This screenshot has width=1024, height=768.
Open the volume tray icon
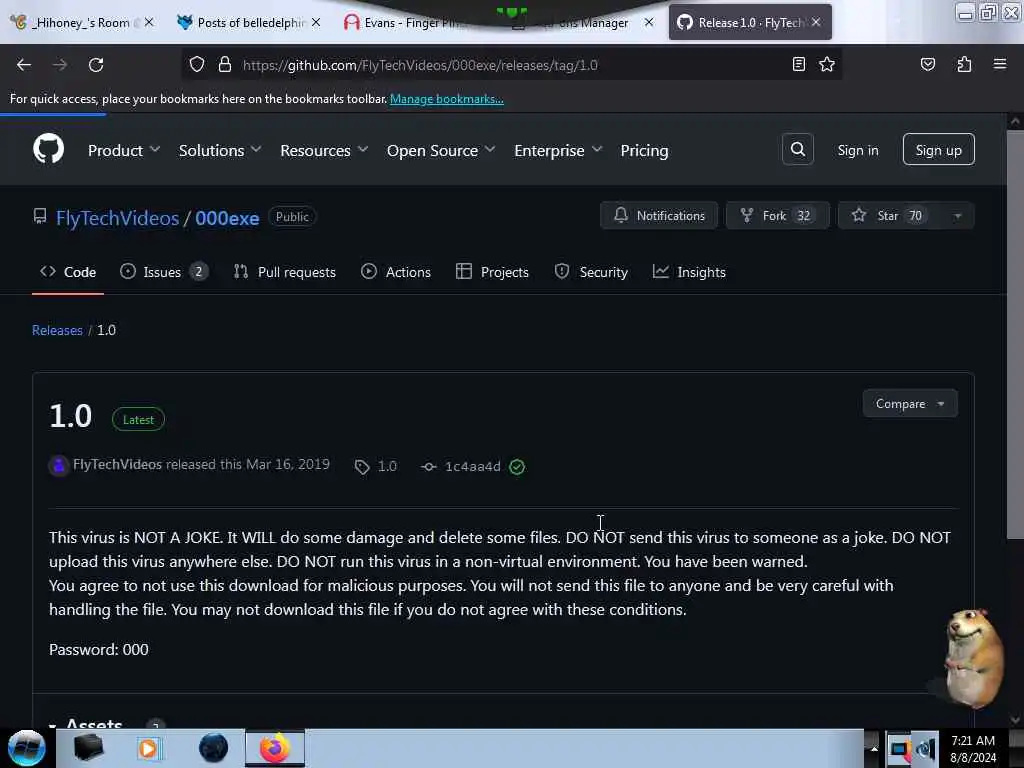pos(925,749)
